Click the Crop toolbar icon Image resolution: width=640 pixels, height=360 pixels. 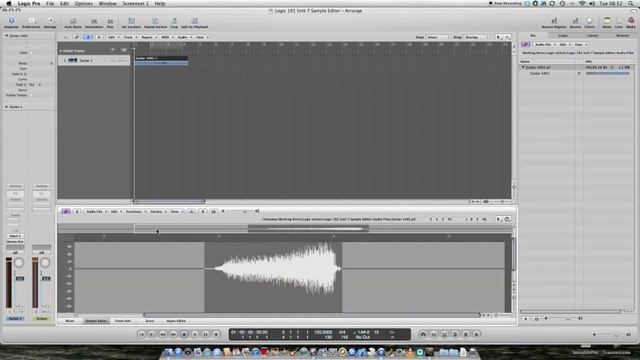pos(174,23)
